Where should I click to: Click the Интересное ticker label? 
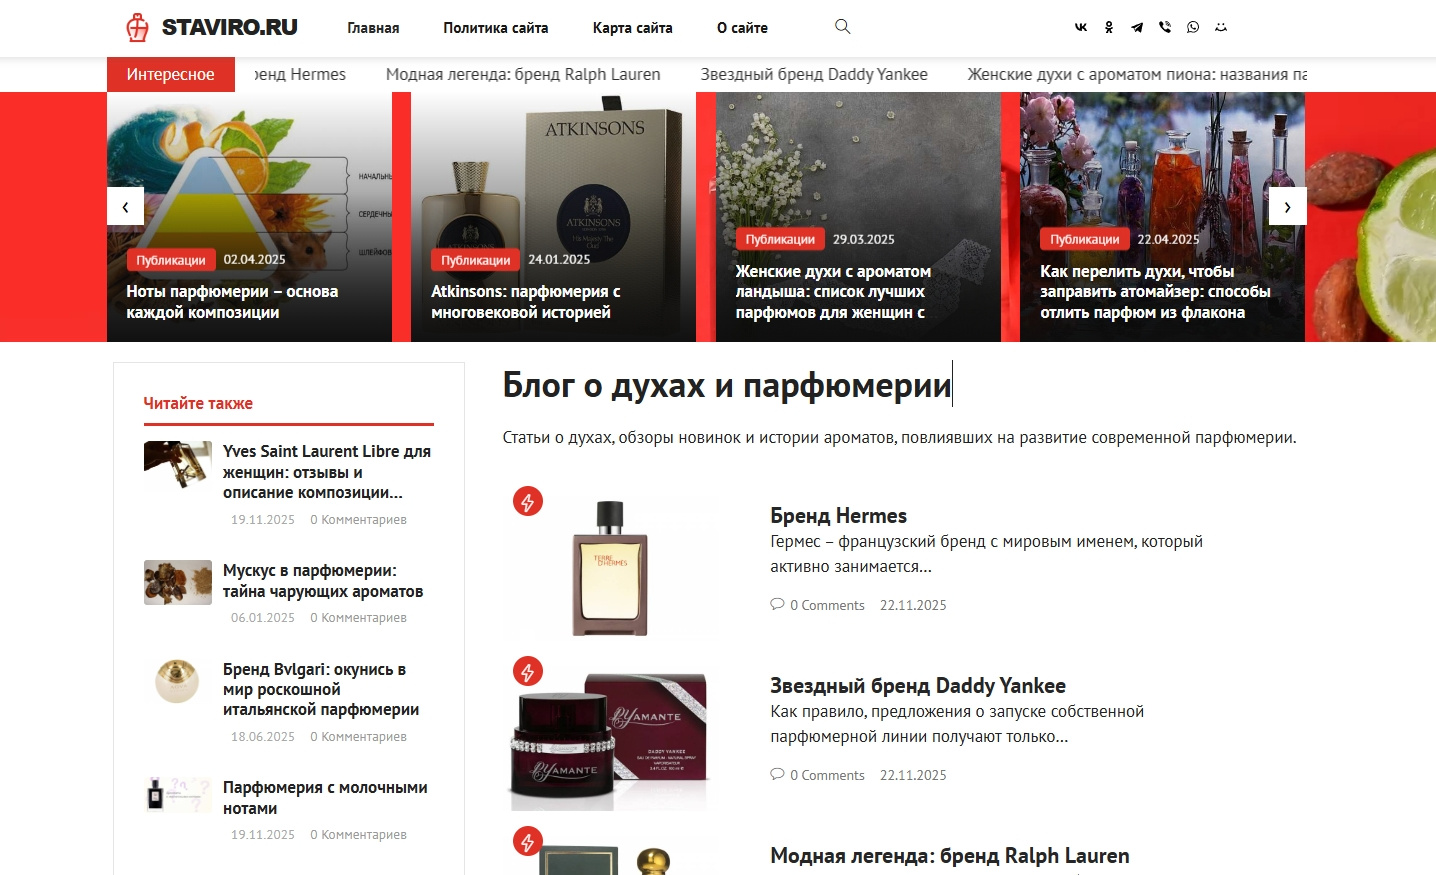[x=171, y=74]
